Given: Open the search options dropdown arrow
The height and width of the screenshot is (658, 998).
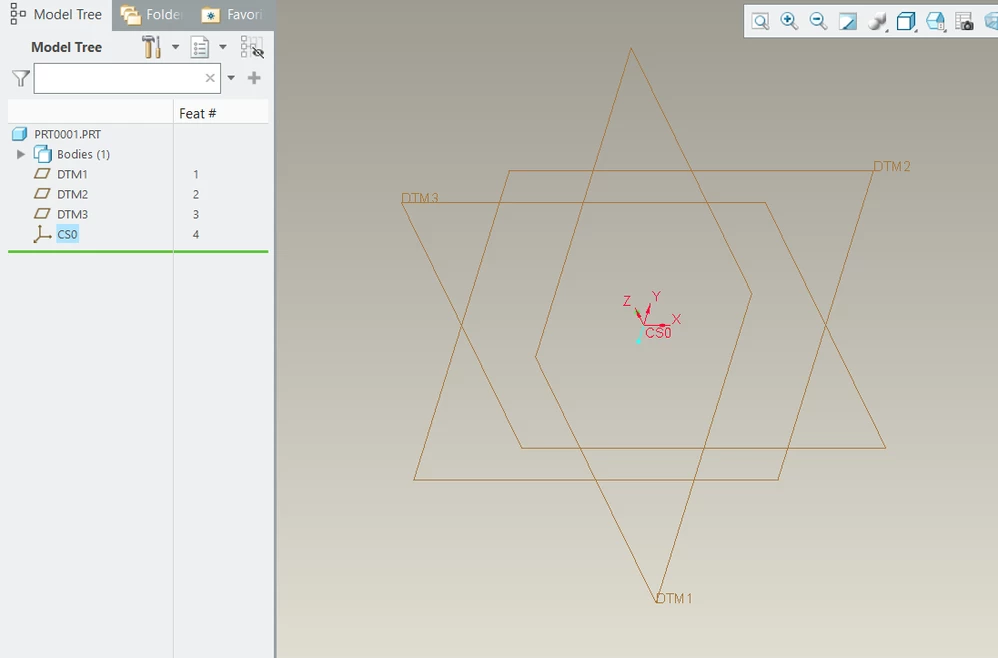Looking at the screenshot, I should (x=231, y=78).
